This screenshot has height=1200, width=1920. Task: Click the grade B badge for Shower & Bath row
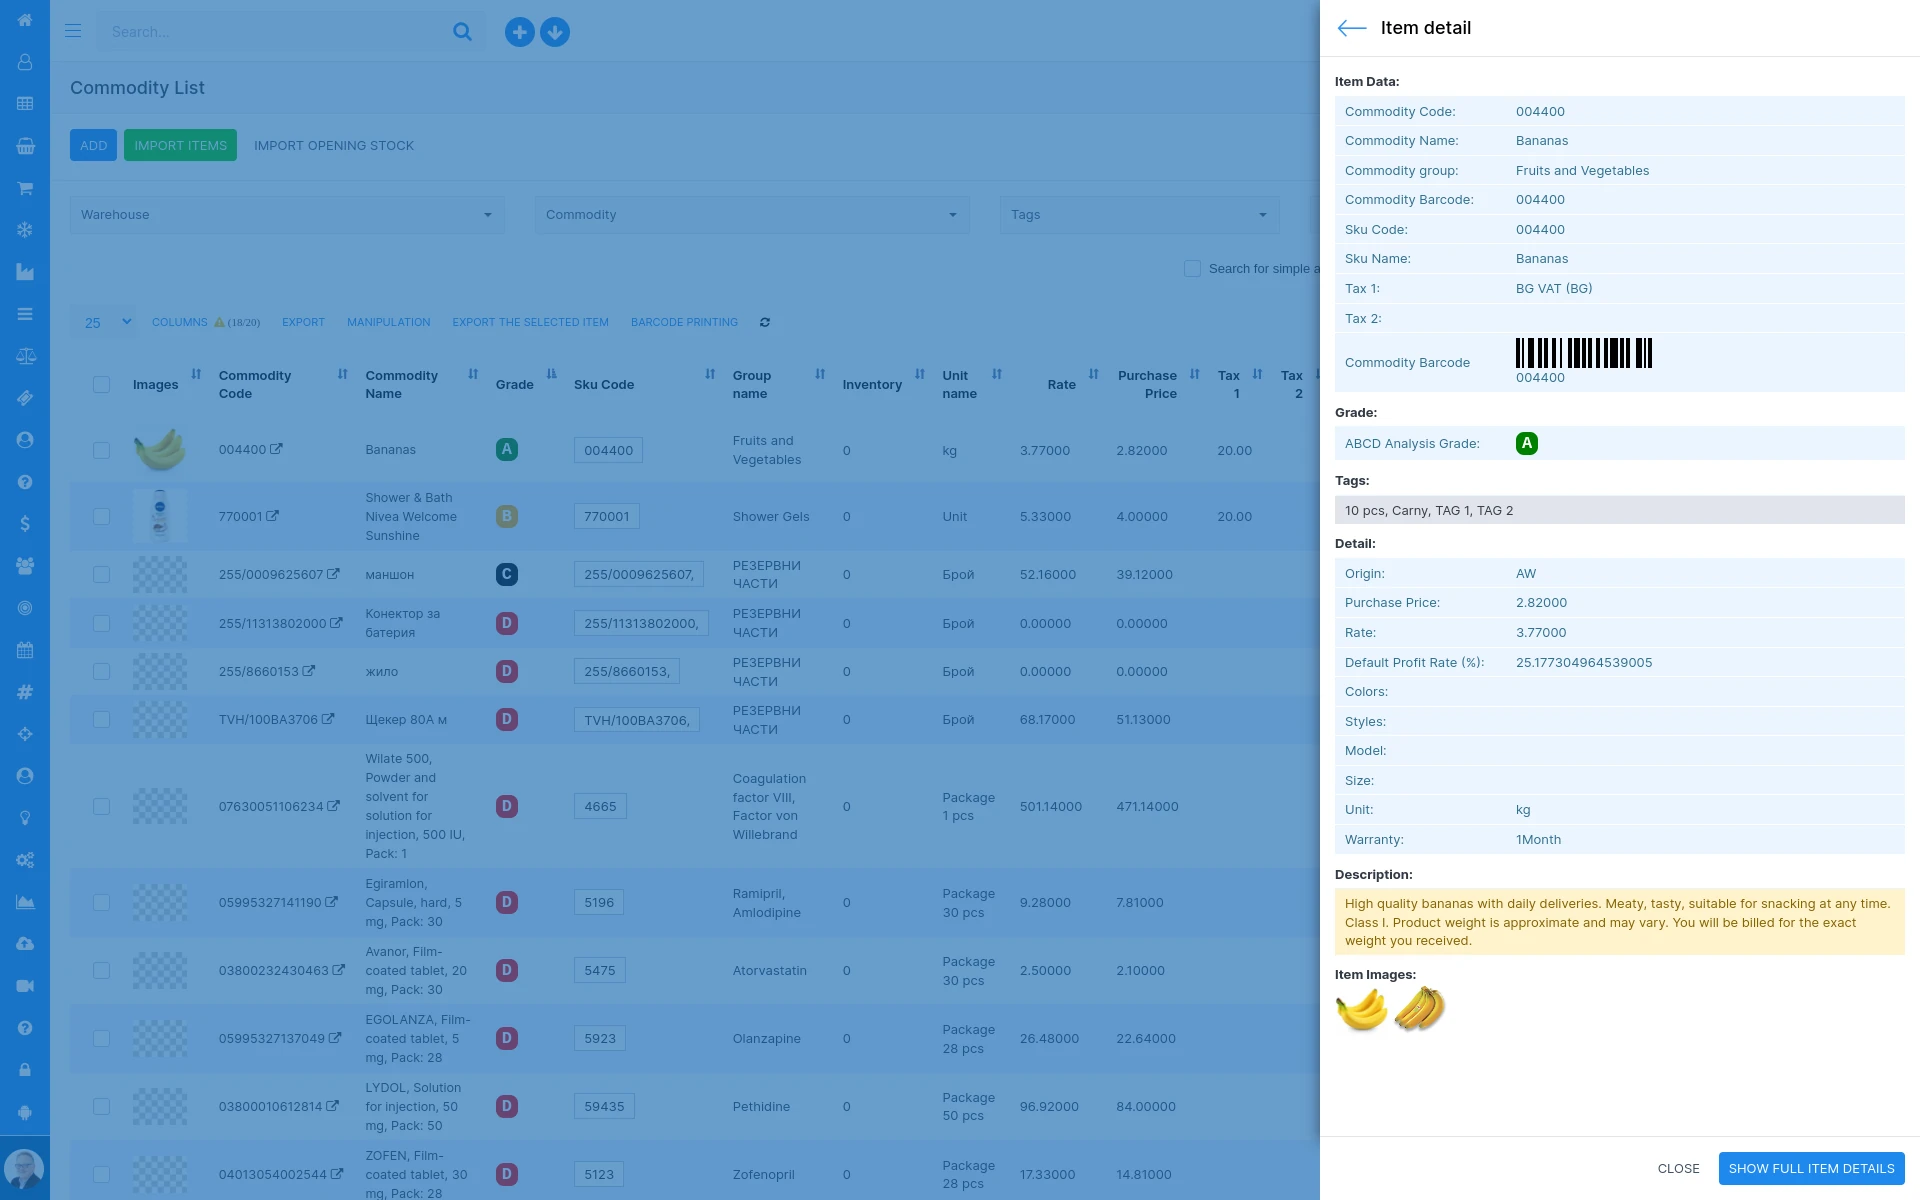pyautogui.click(x=507, y=516)
